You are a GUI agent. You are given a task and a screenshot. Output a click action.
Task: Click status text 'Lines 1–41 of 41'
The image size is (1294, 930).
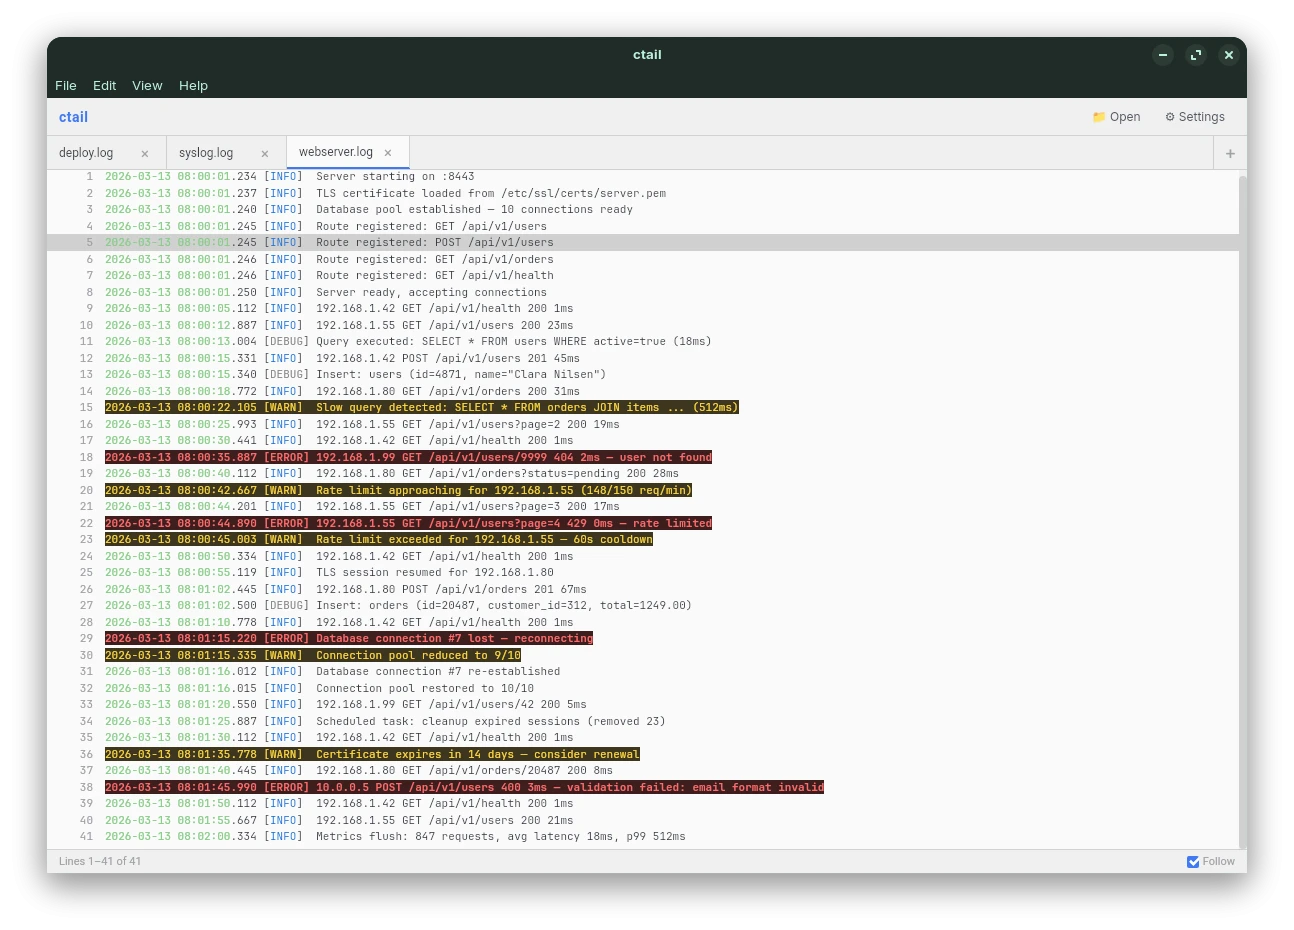100,862
